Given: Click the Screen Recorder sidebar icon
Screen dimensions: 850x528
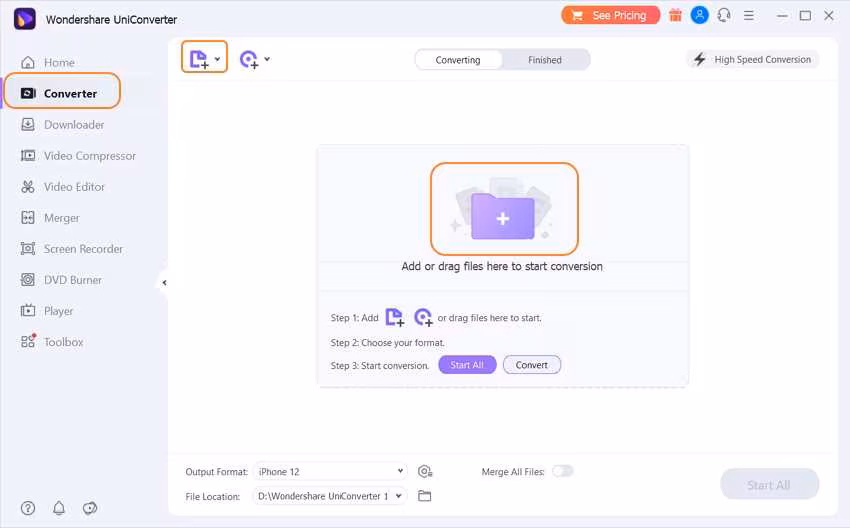Looking at the screenshot, I should click(x=28, y=249).
